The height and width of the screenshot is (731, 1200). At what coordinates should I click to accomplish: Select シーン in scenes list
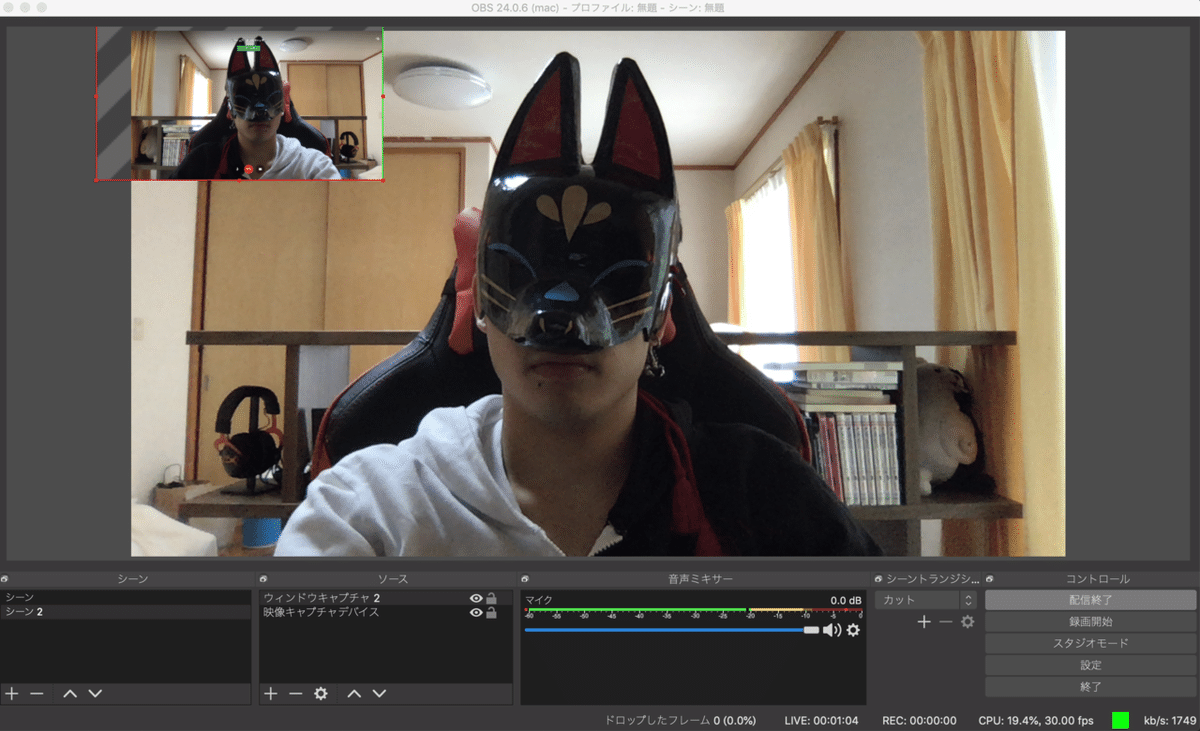pos(125,597)
